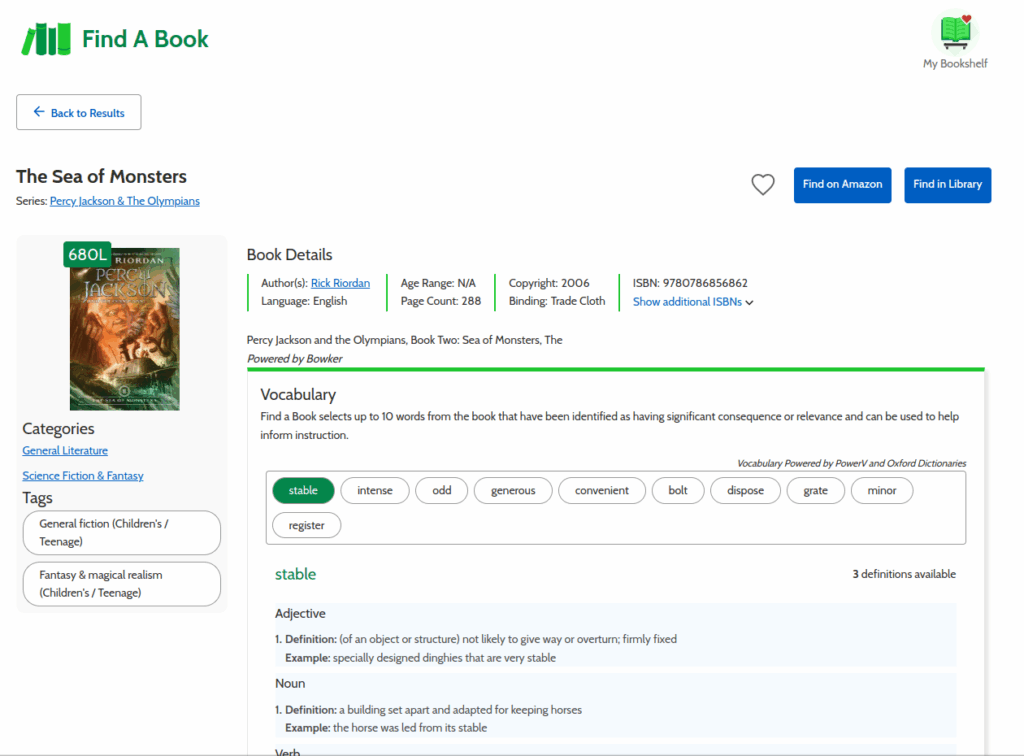Open Percy Jackson & The Olympians series link
The width and height of the screenshot is (1024, 756).
click(124, 201)
